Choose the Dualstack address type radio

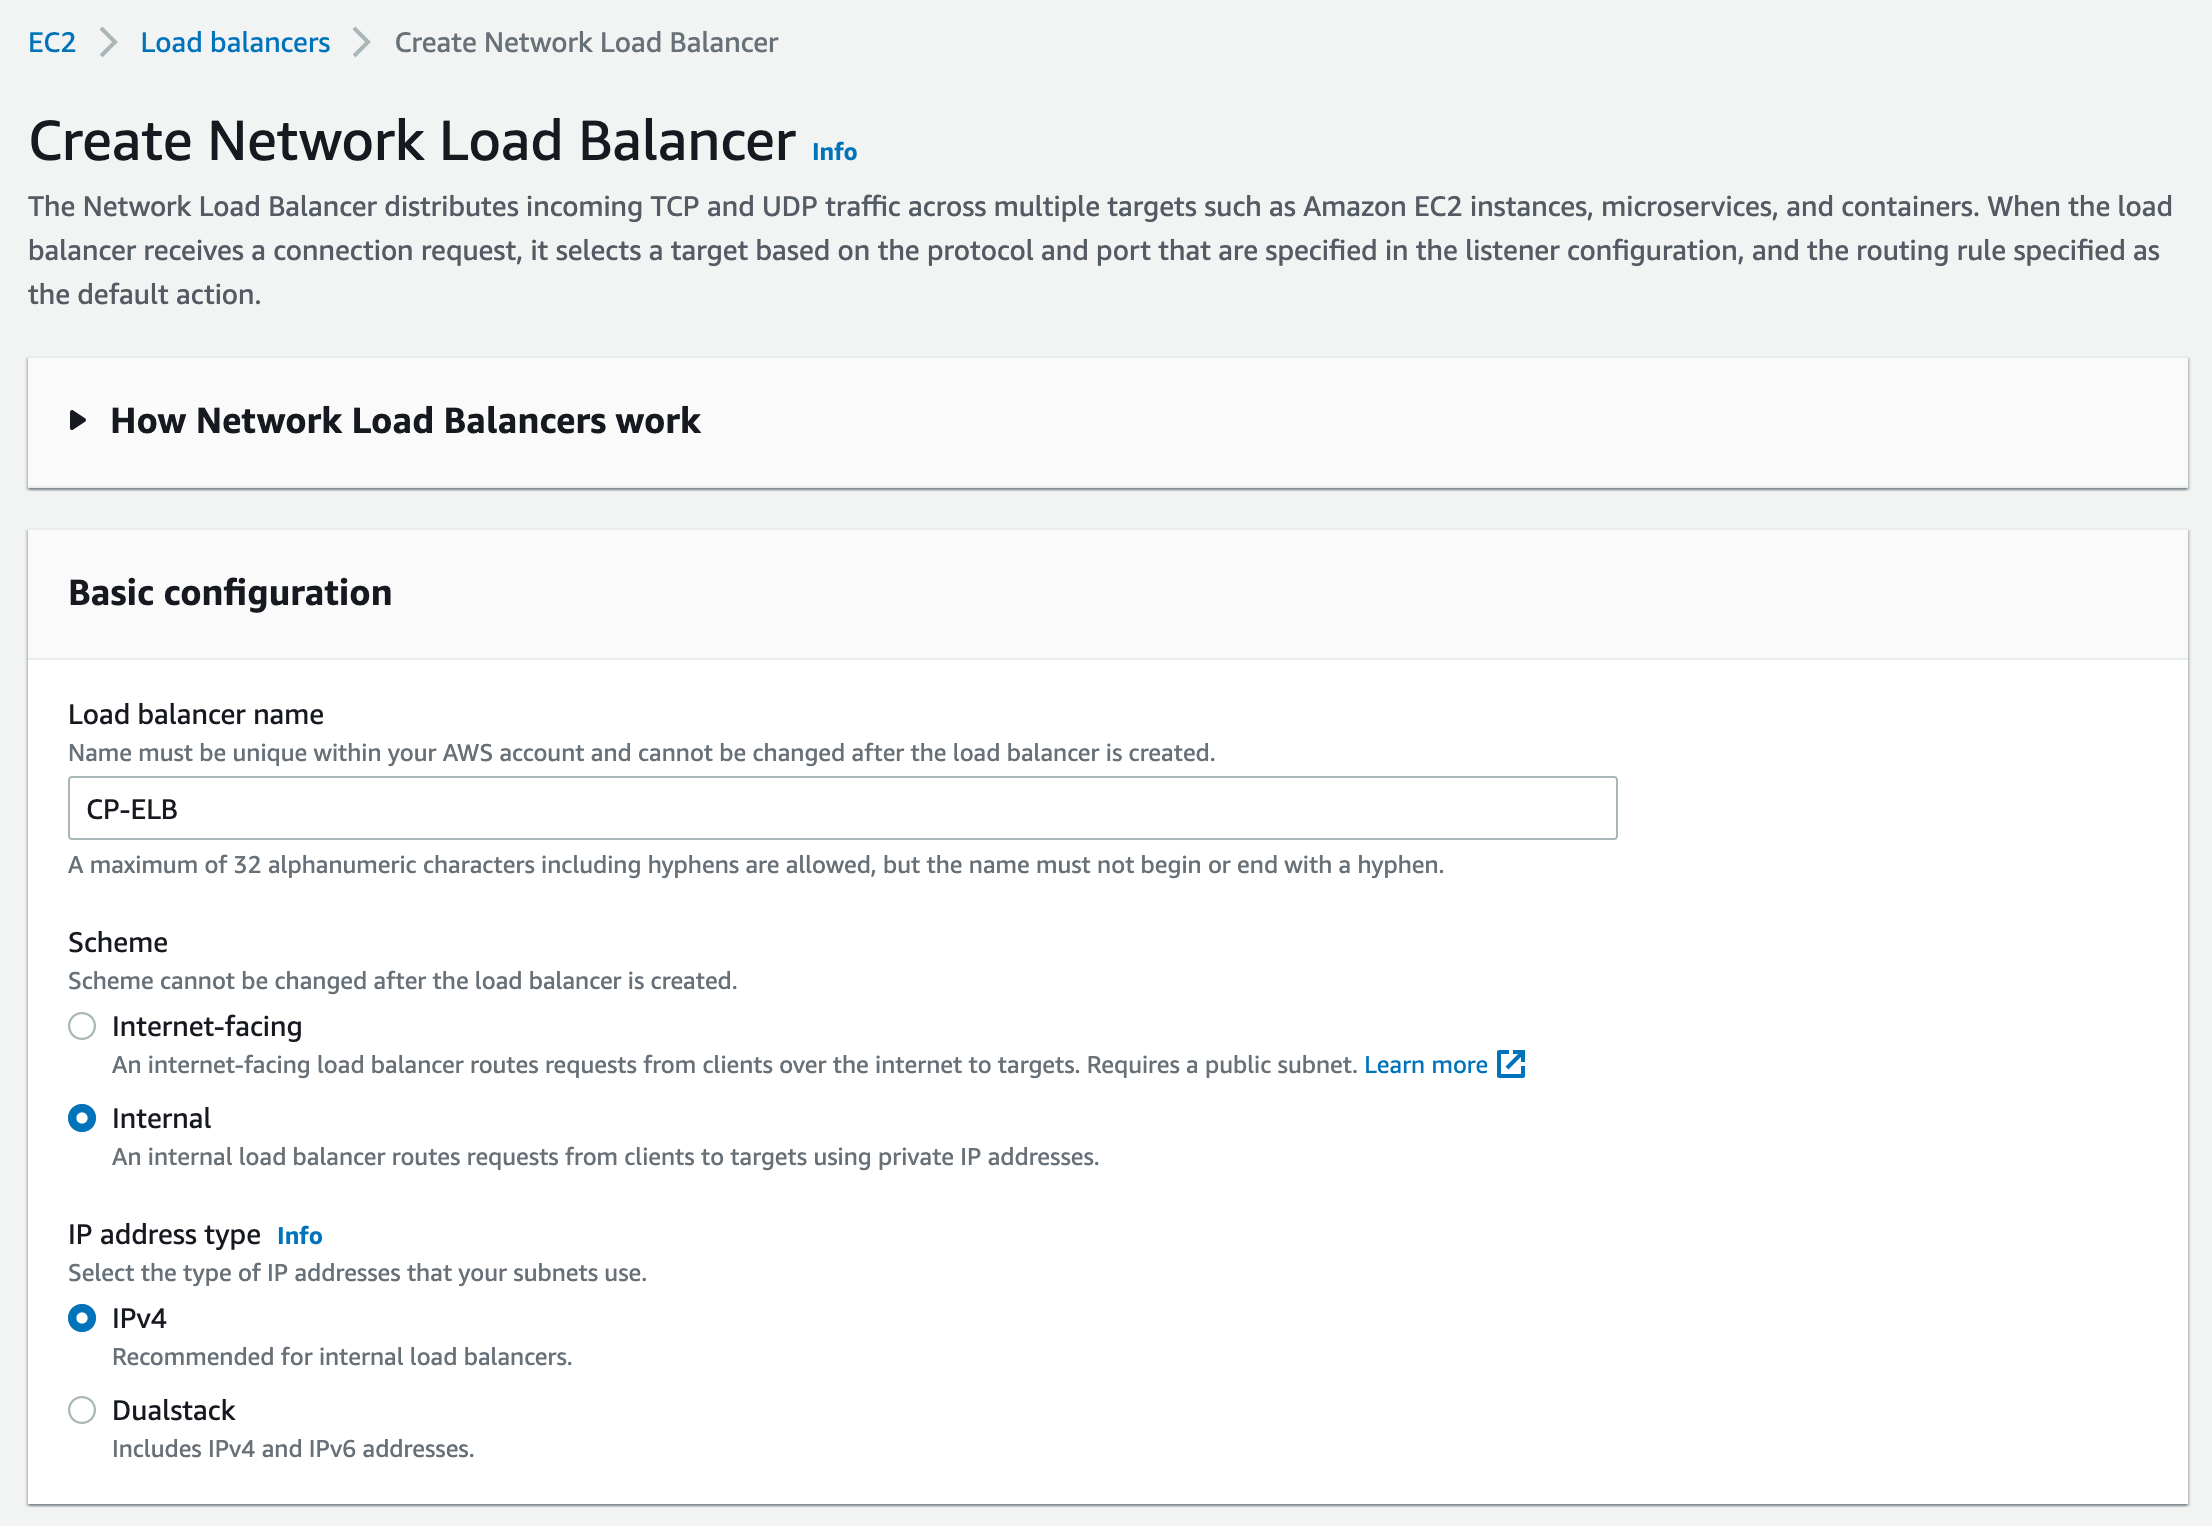point(82,1410)
